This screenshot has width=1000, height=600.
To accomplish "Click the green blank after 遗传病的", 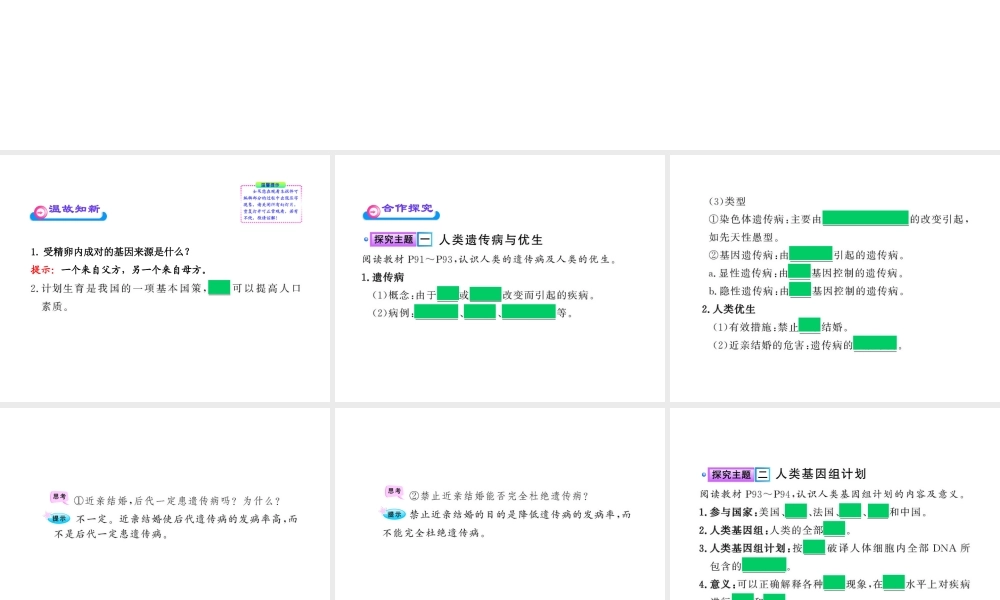I will coord(875,344).
